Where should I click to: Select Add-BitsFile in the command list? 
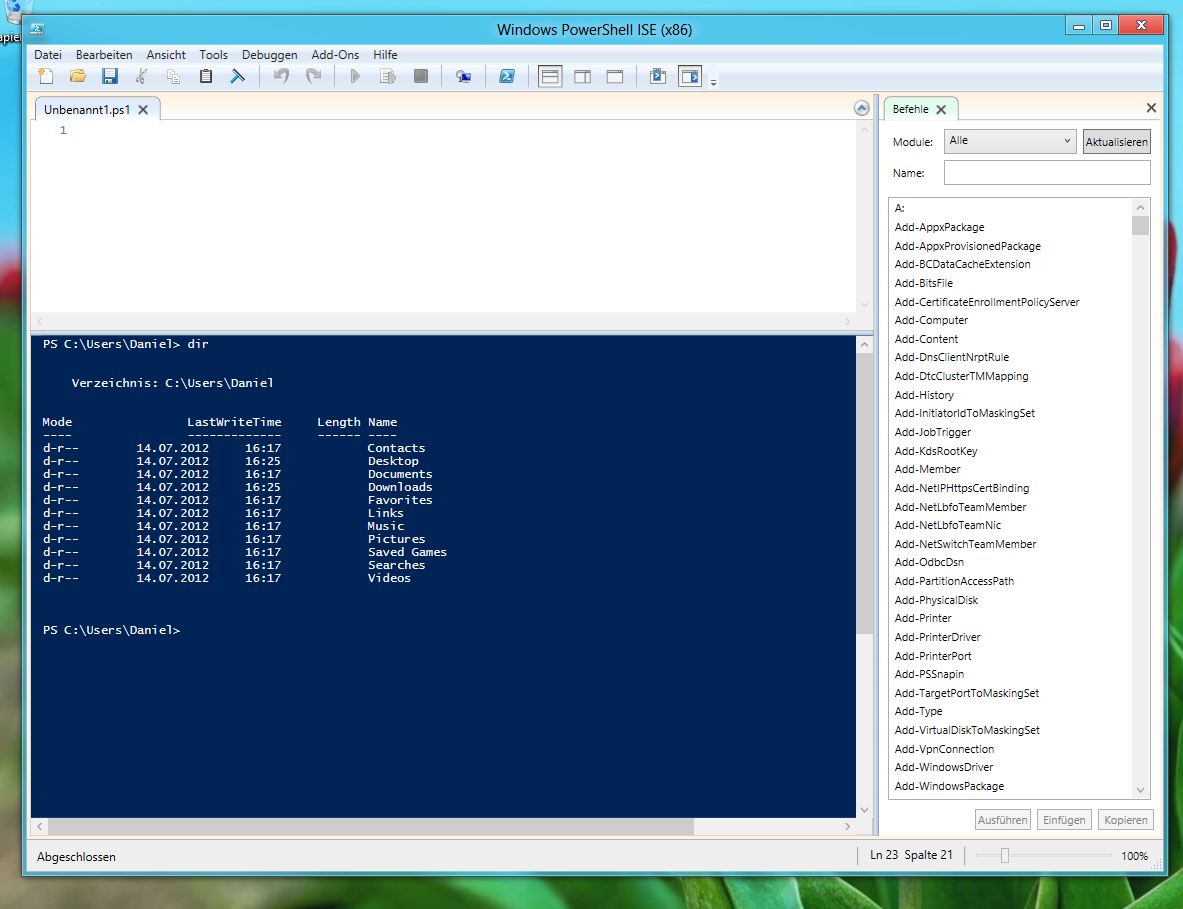pyautogui.click(x=923, y=283)
